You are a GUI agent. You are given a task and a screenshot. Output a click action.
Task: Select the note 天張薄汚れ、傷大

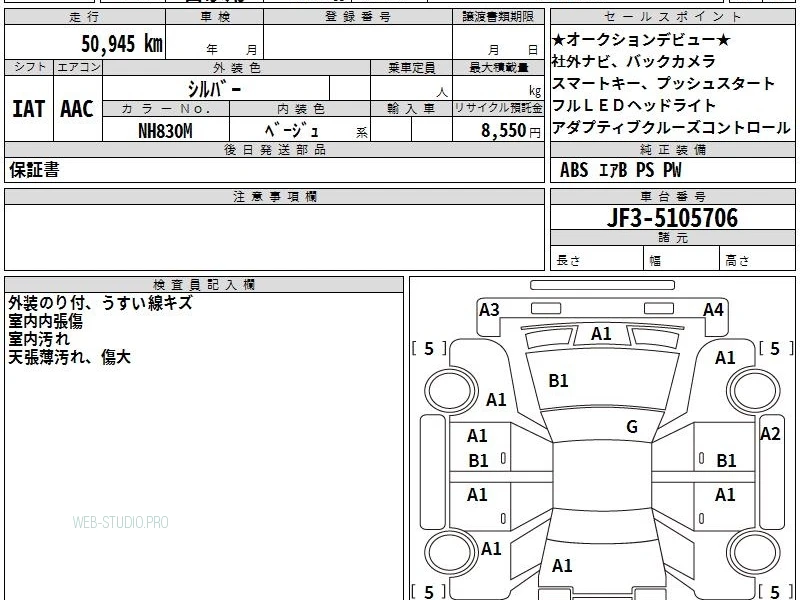pos(69,357)
